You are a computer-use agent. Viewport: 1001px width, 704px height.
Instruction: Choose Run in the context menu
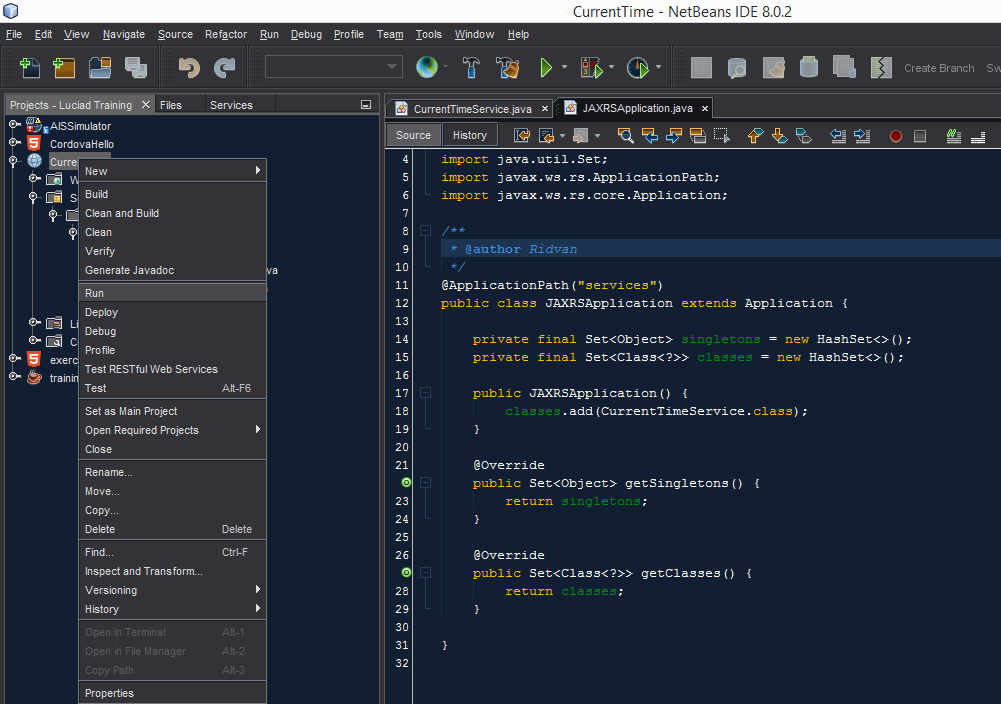172,293
